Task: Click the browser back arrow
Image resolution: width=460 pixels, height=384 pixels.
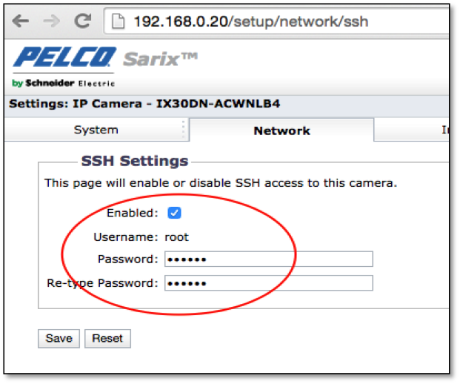Action: [21, 21]
